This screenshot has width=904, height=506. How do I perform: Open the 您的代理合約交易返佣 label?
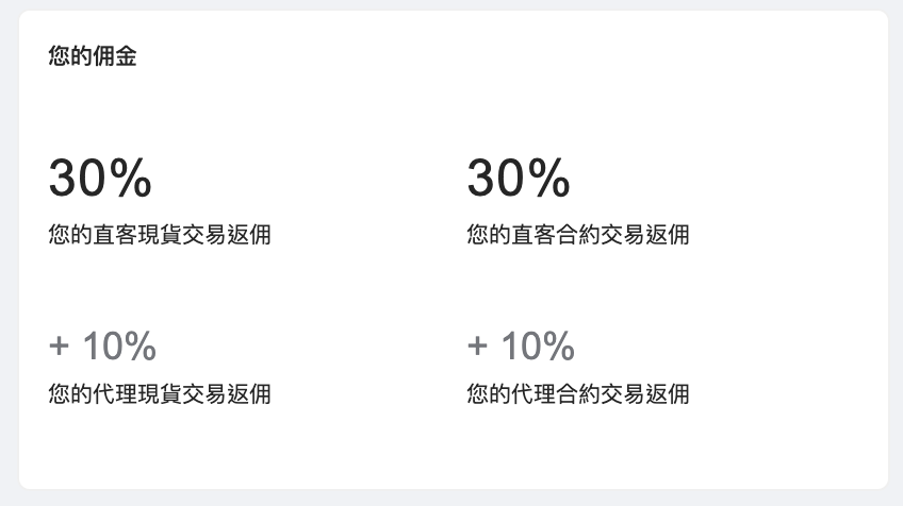[x=577, y=394]
